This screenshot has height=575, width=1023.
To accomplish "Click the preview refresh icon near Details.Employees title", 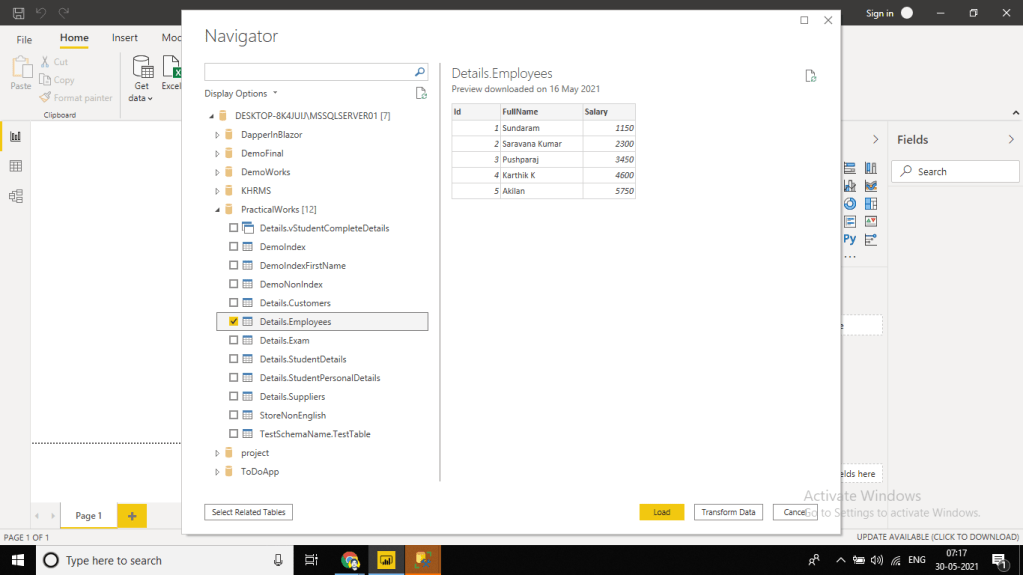I will pyautogui.click(x=811, y=76).
